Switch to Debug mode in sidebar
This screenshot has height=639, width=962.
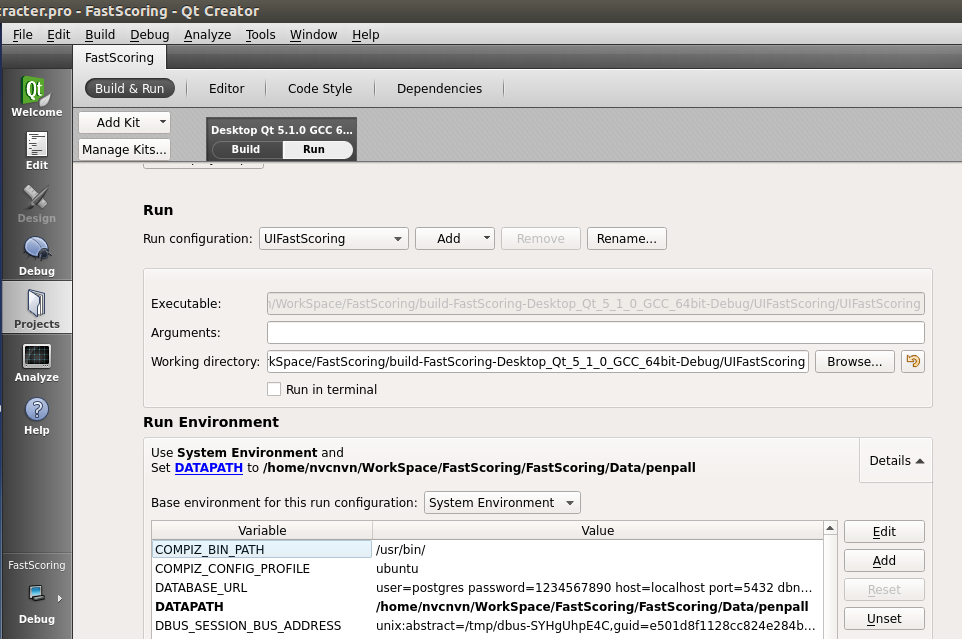point(36,256)
